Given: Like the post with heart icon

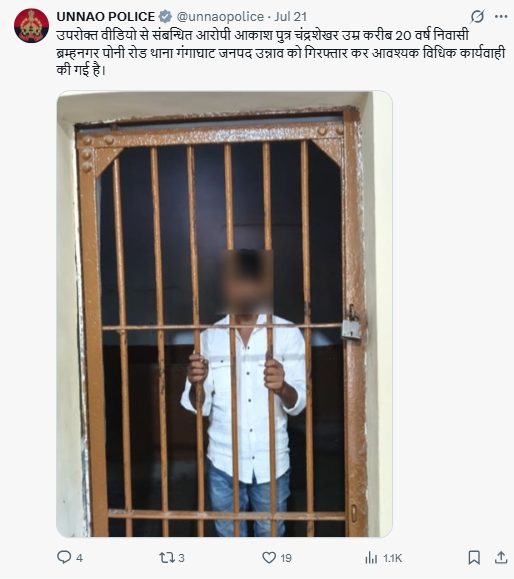Looking at the screenshot, I should (x=269, y=558).
